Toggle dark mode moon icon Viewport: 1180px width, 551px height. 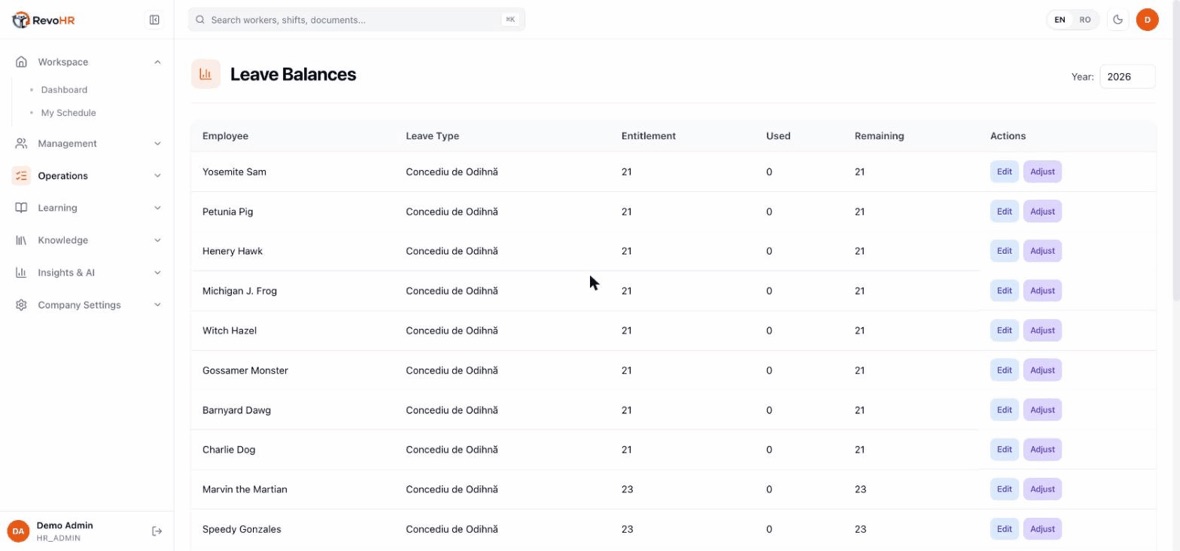pos(1118,20)
